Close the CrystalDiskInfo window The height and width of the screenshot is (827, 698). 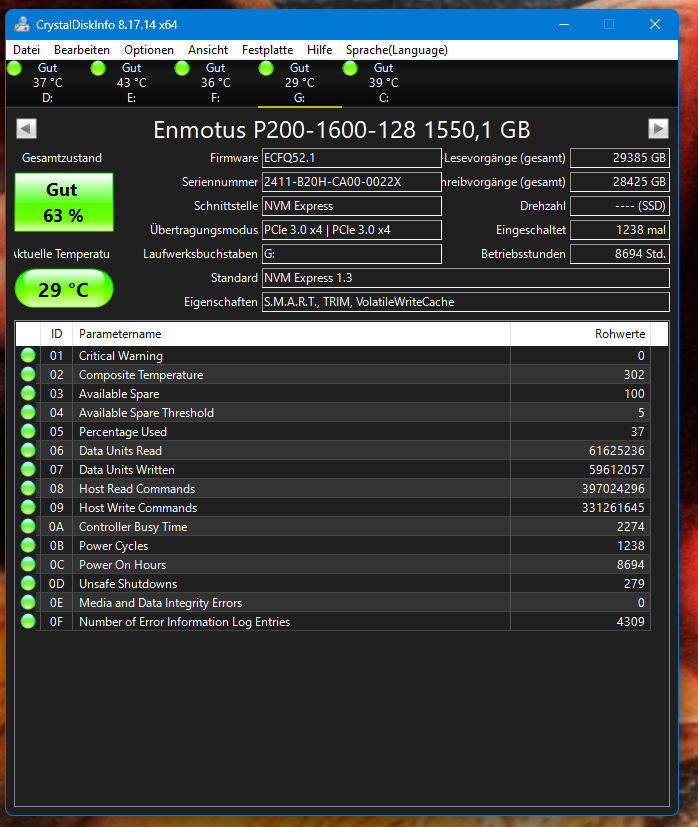pyautogui.click(x=655, y=24)
